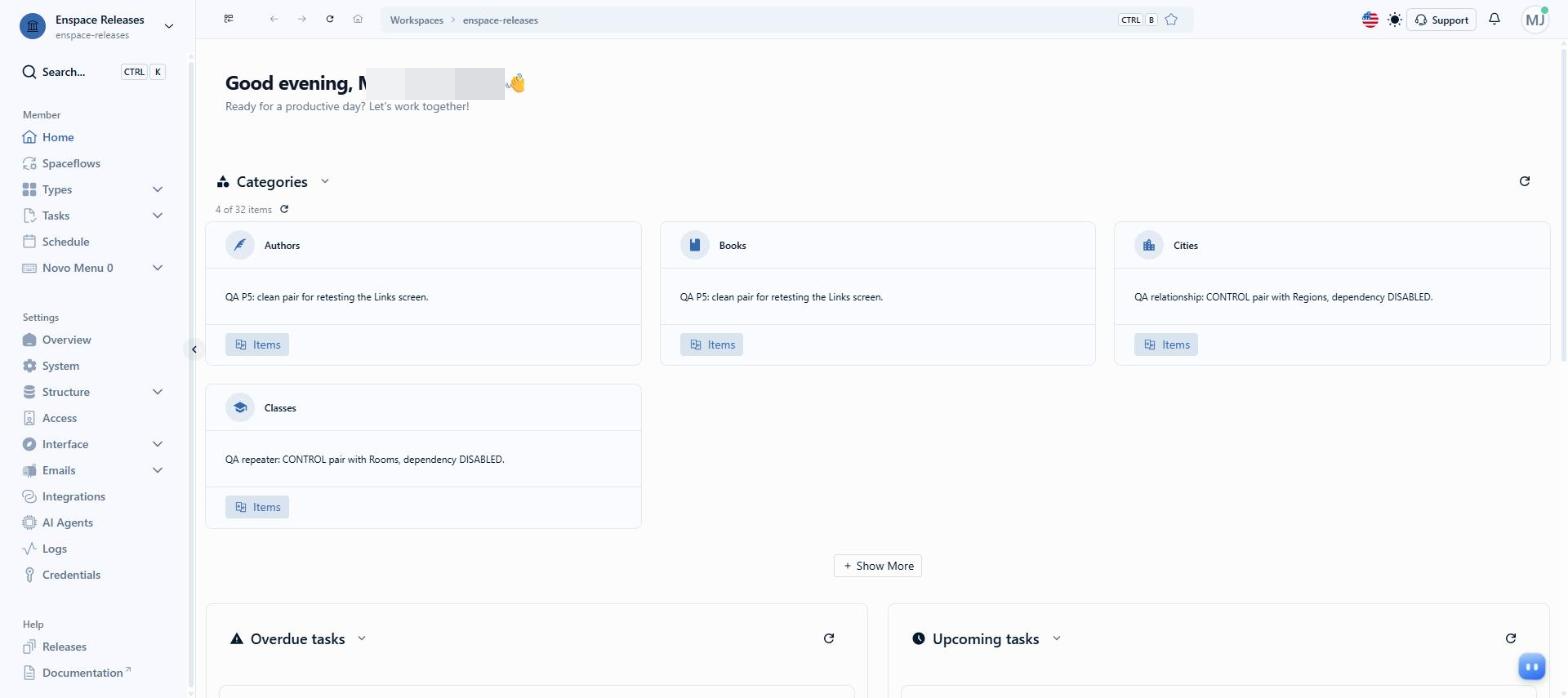Click the Upcoming tasks clock icon
Screen dimensions: 1568x698
[919, 638]
